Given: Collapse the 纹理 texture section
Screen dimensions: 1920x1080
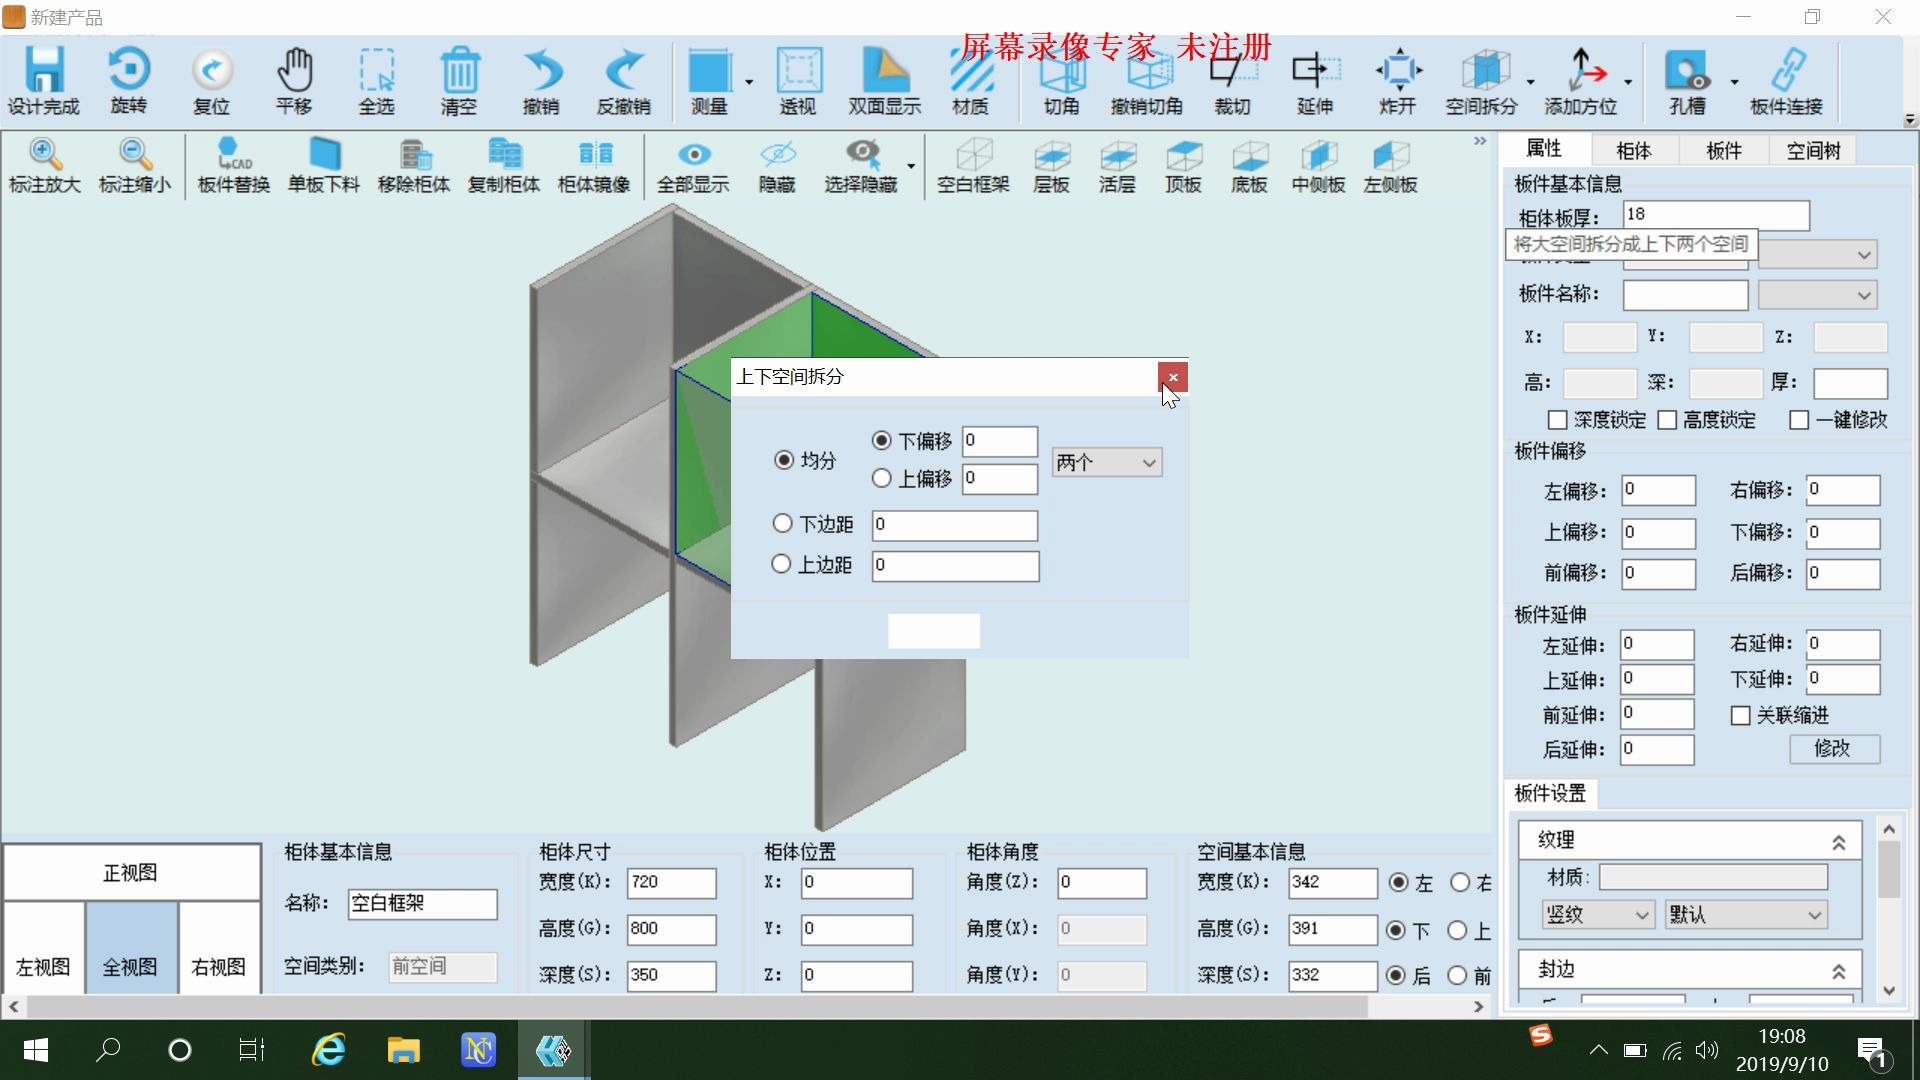Looking at the screenshot, I should (1841, 842).
